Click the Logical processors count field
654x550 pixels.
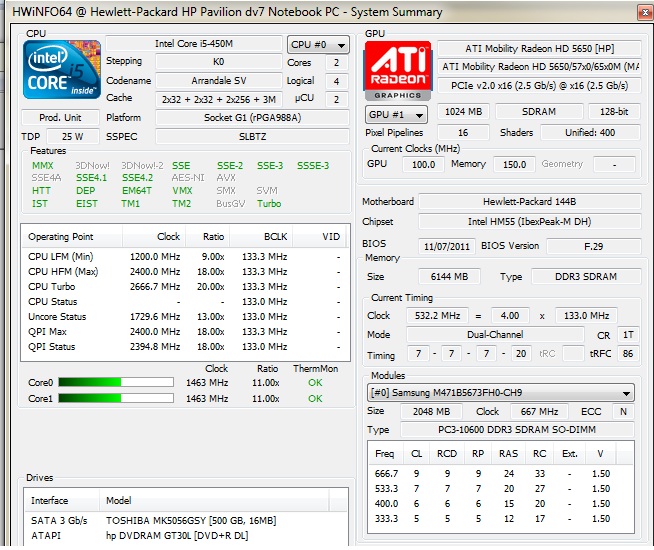point(336,81)
